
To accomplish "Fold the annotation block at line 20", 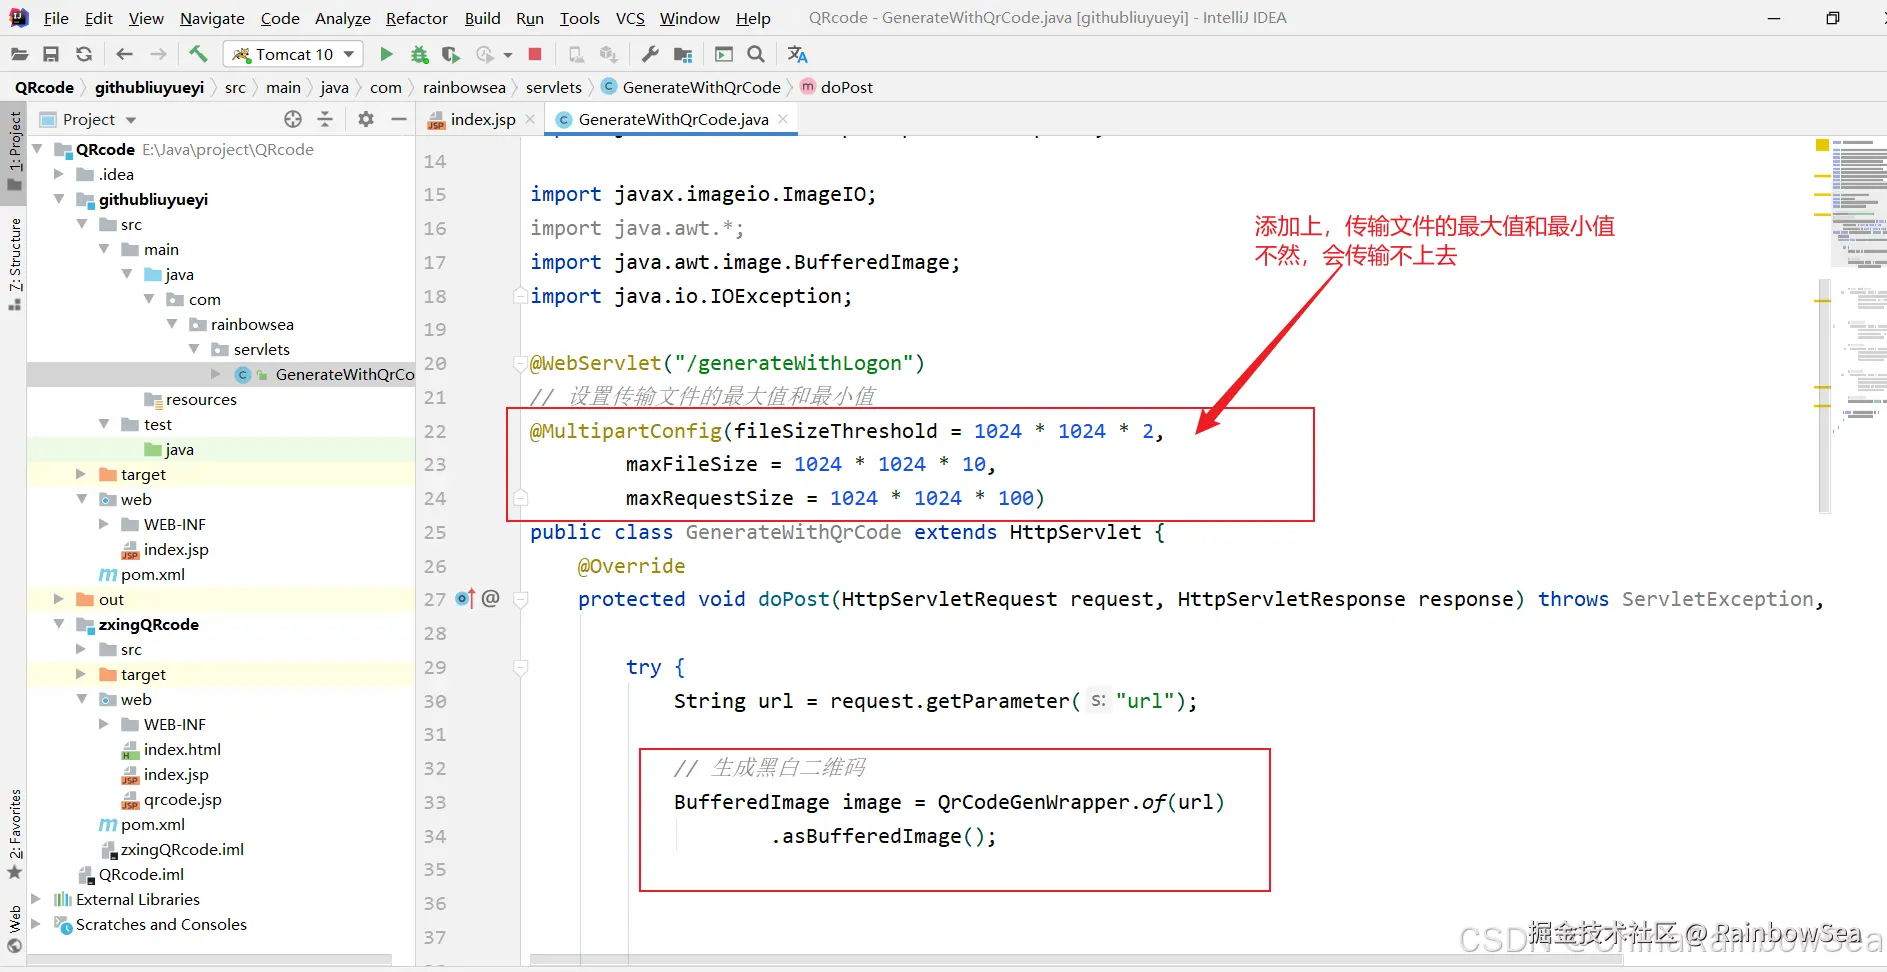I will [520, 363].
